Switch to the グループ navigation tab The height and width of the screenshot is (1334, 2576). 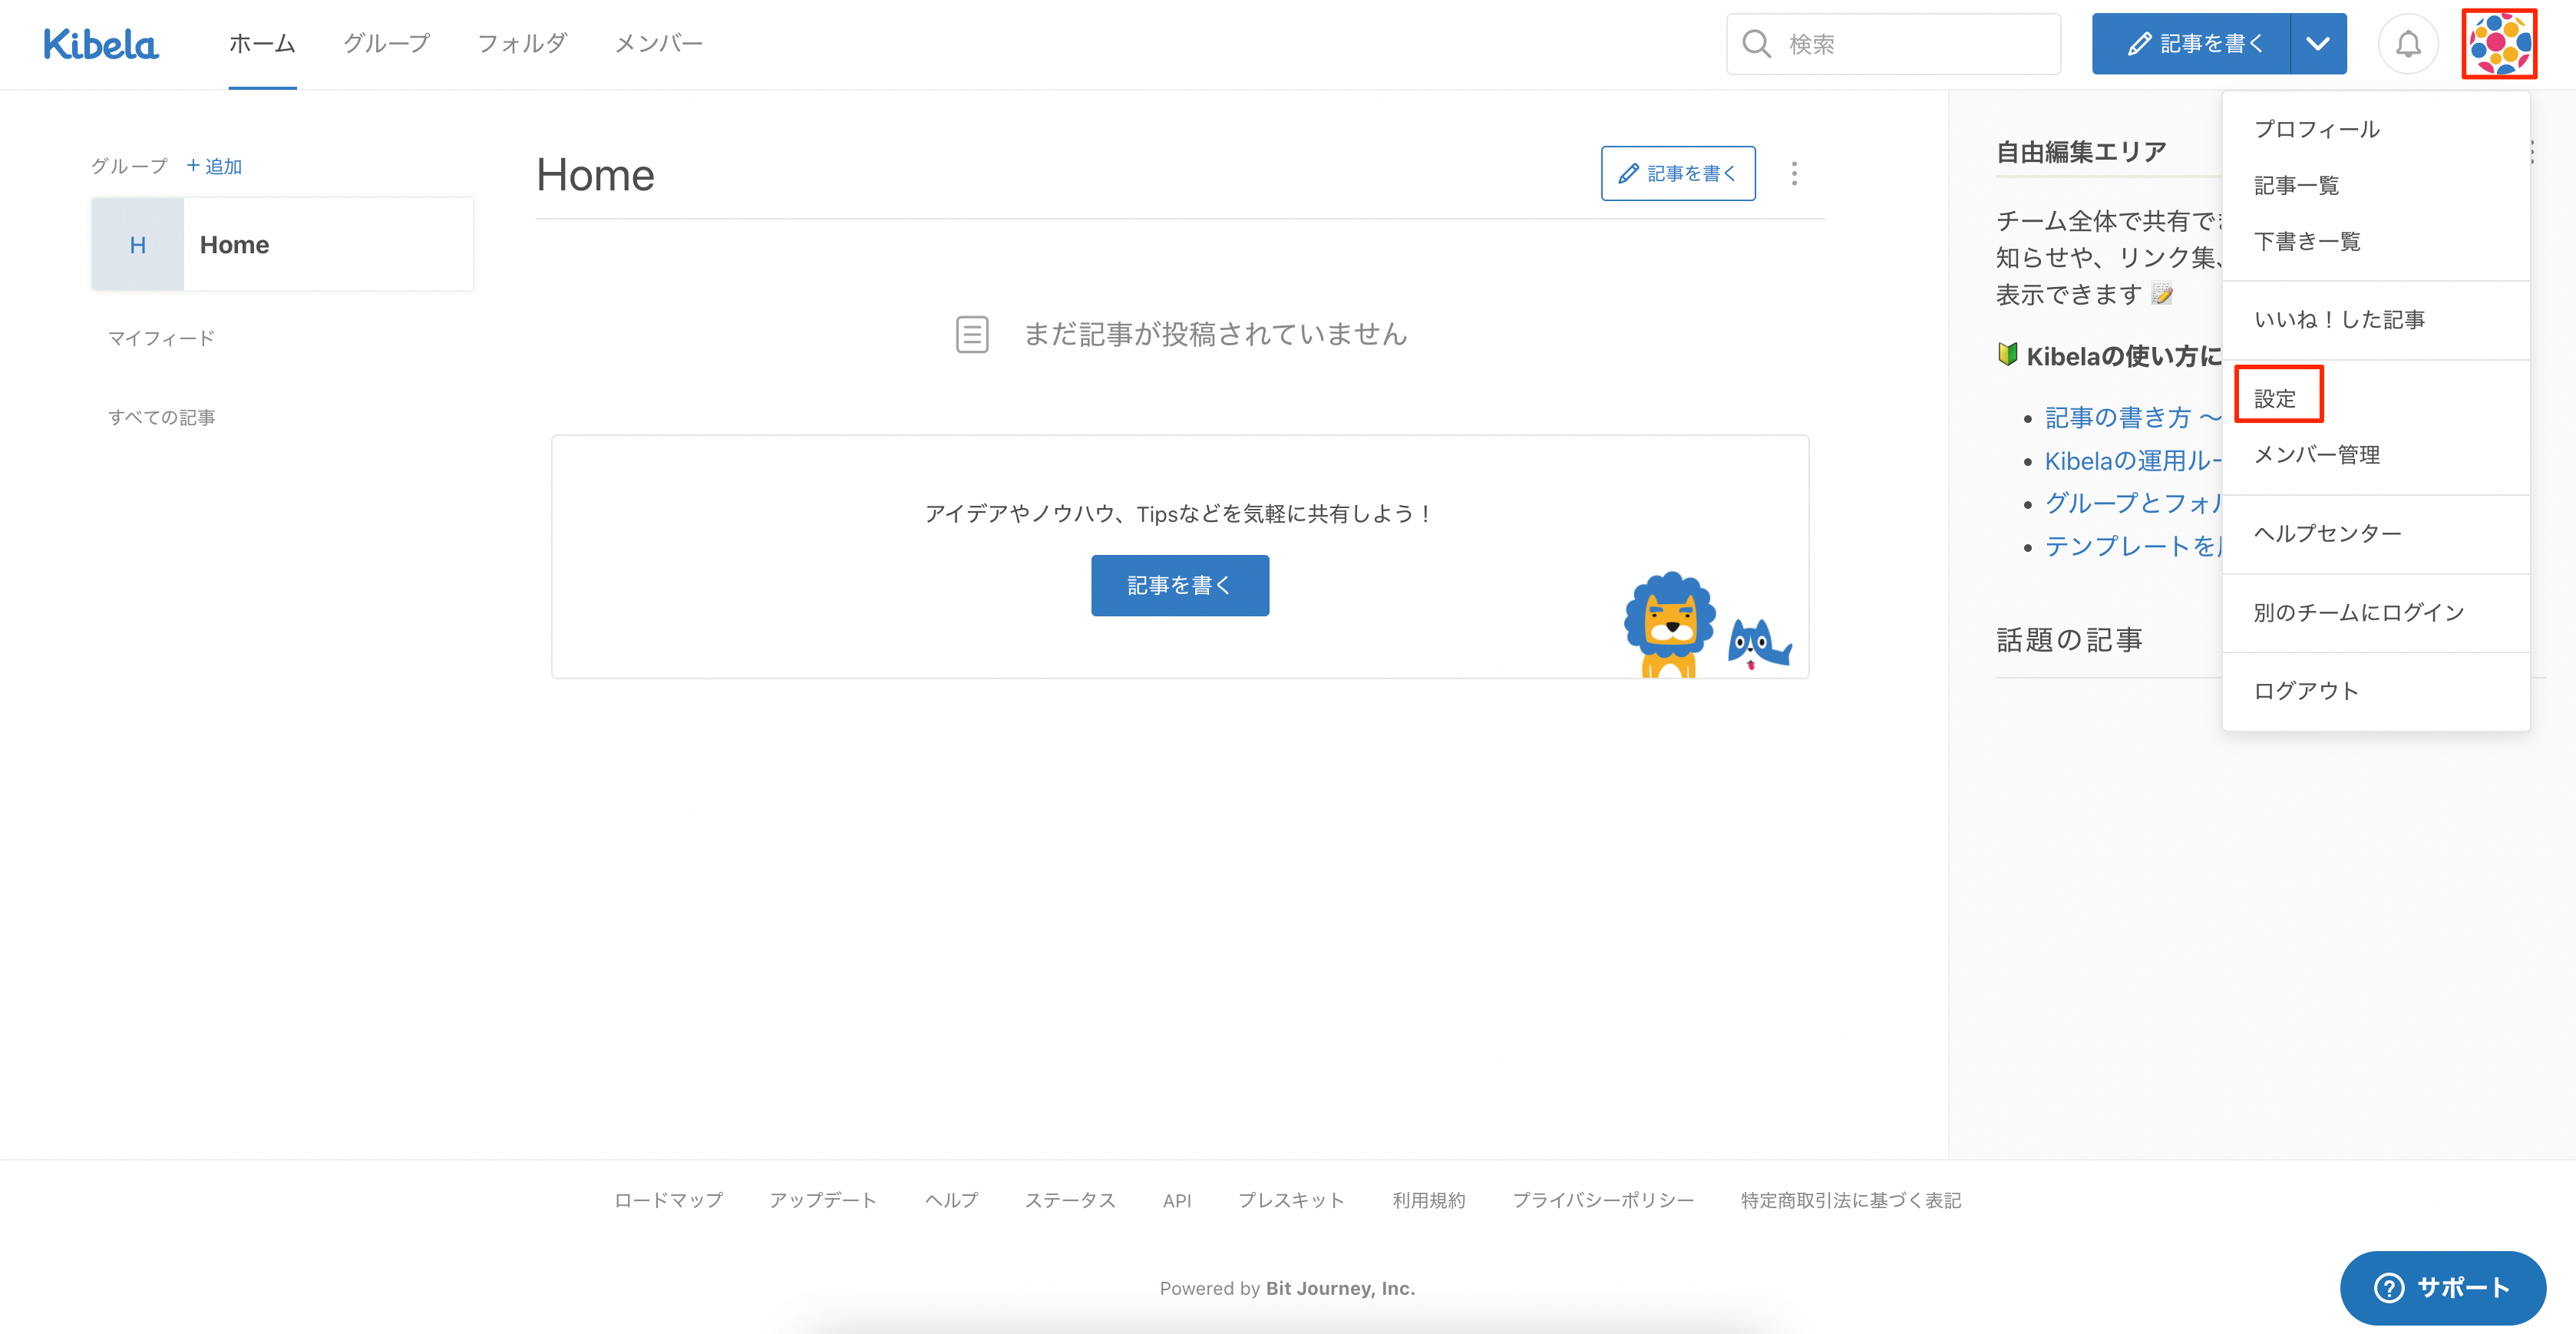point(386,44)
